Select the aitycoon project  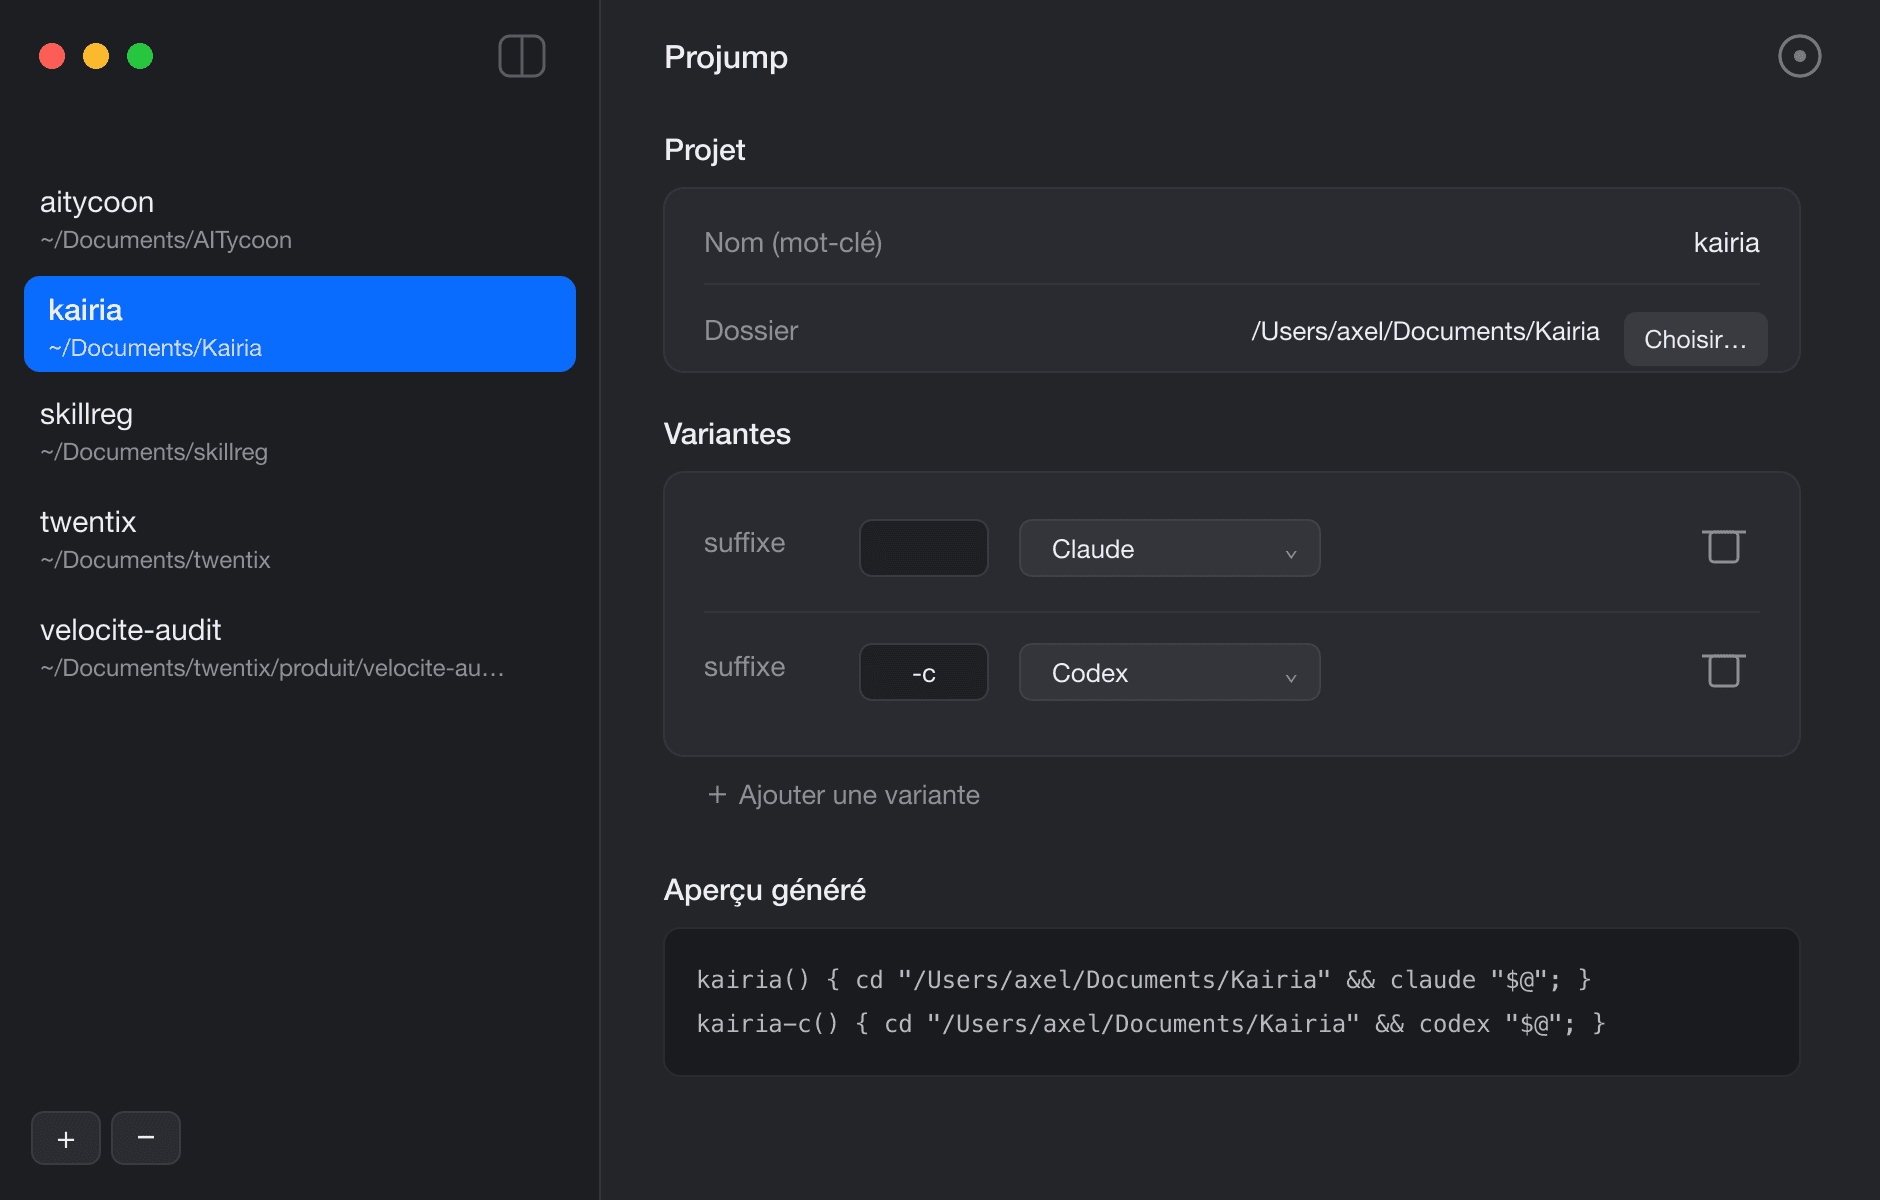pos(300,220)
